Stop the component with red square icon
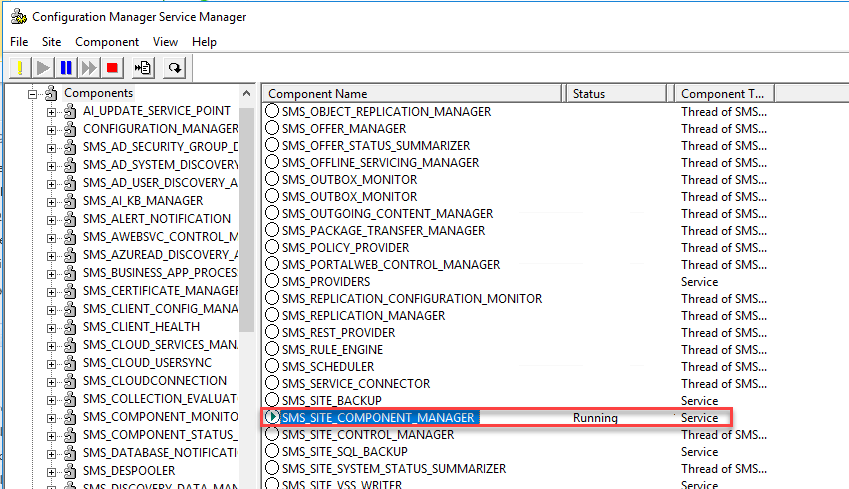Viewport: 849px width, 489px height. tap(112, 68)
